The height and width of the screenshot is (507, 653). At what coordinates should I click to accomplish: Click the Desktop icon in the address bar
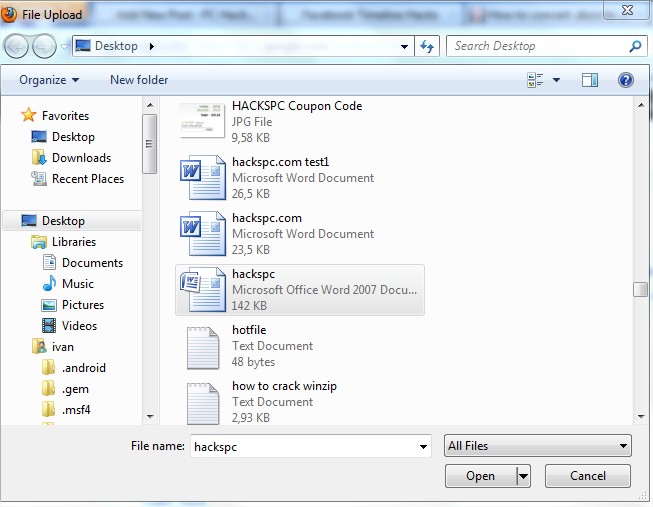coord(83,45)
